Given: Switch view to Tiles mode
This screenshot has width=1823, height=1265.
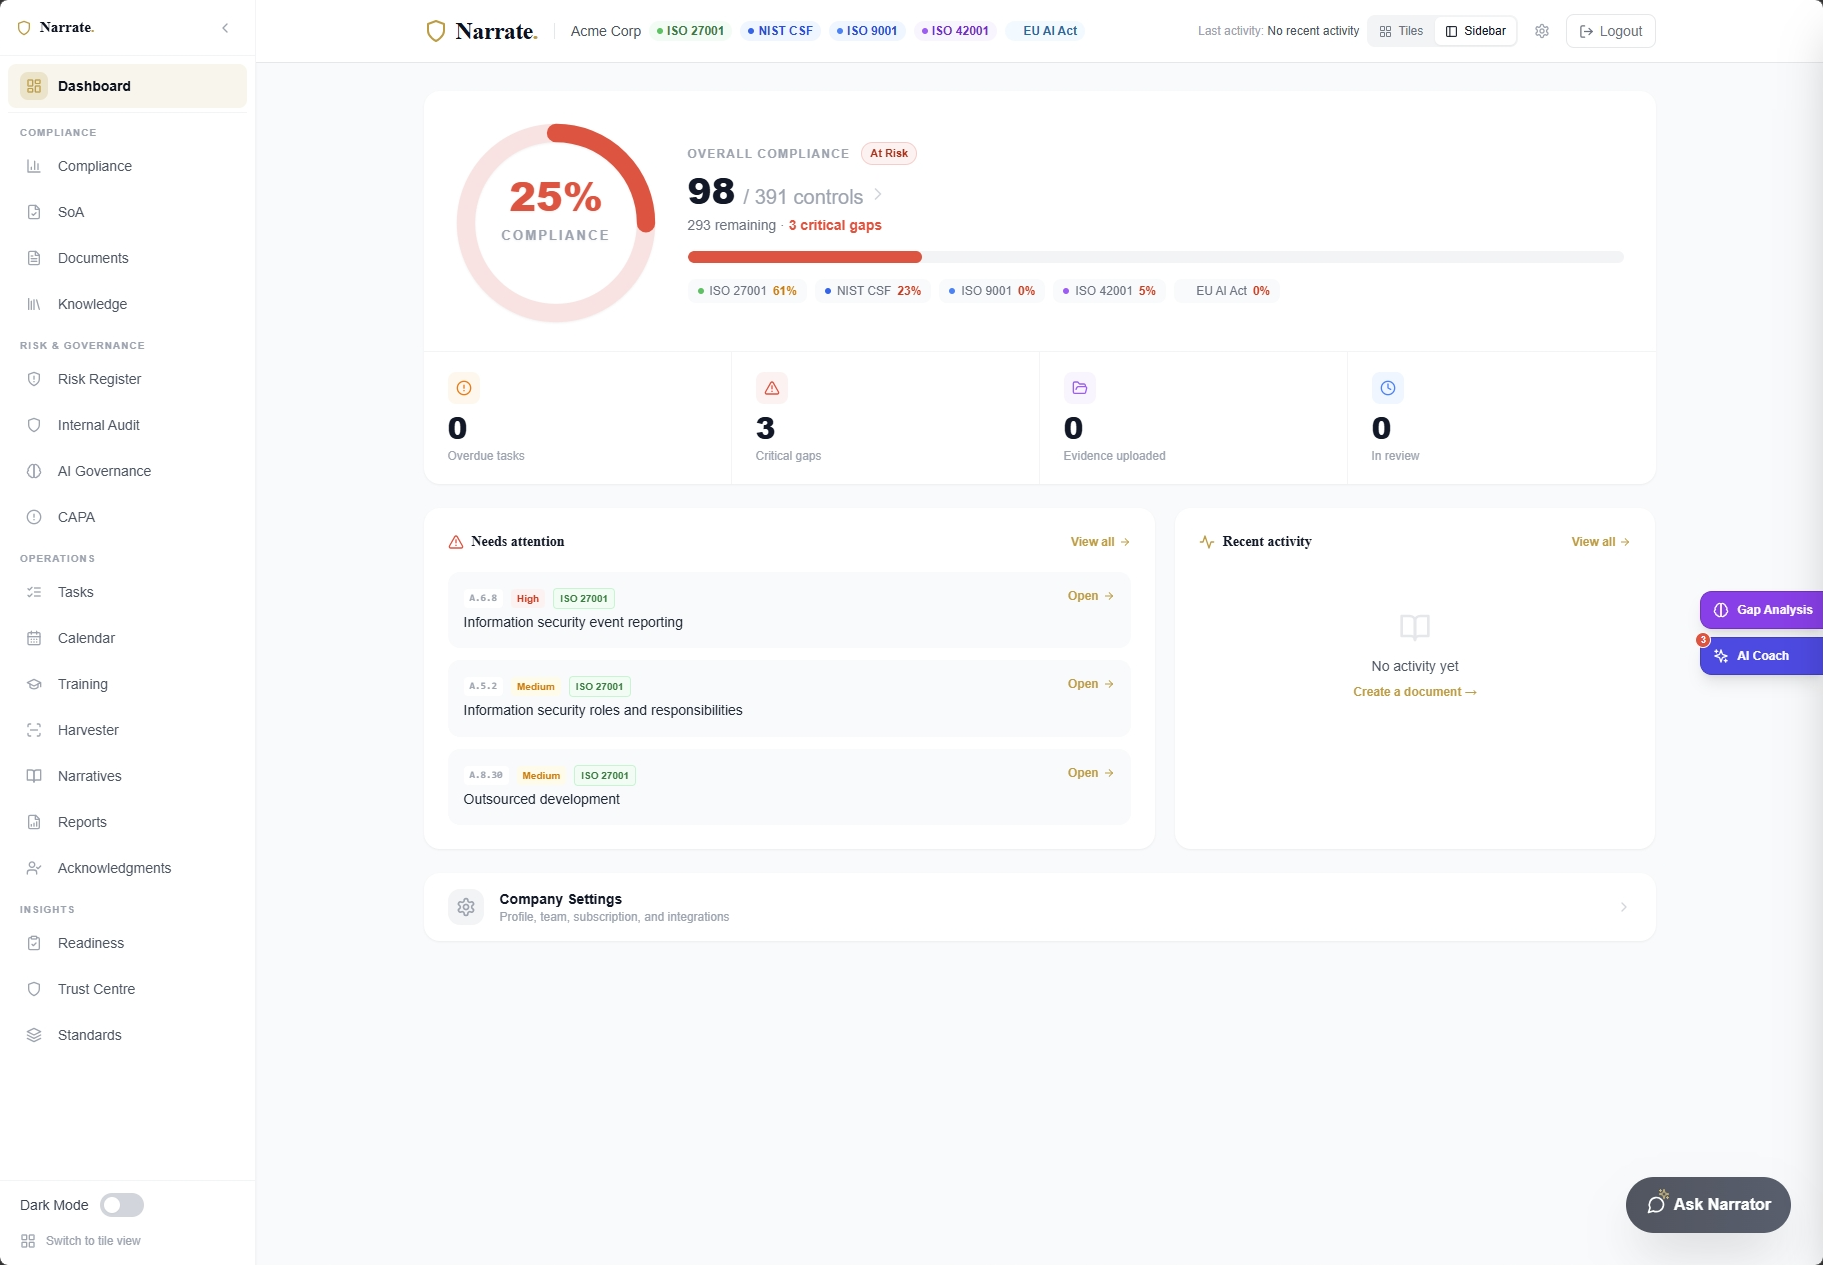Looking at the screenshot, I should pos(1401,31).
